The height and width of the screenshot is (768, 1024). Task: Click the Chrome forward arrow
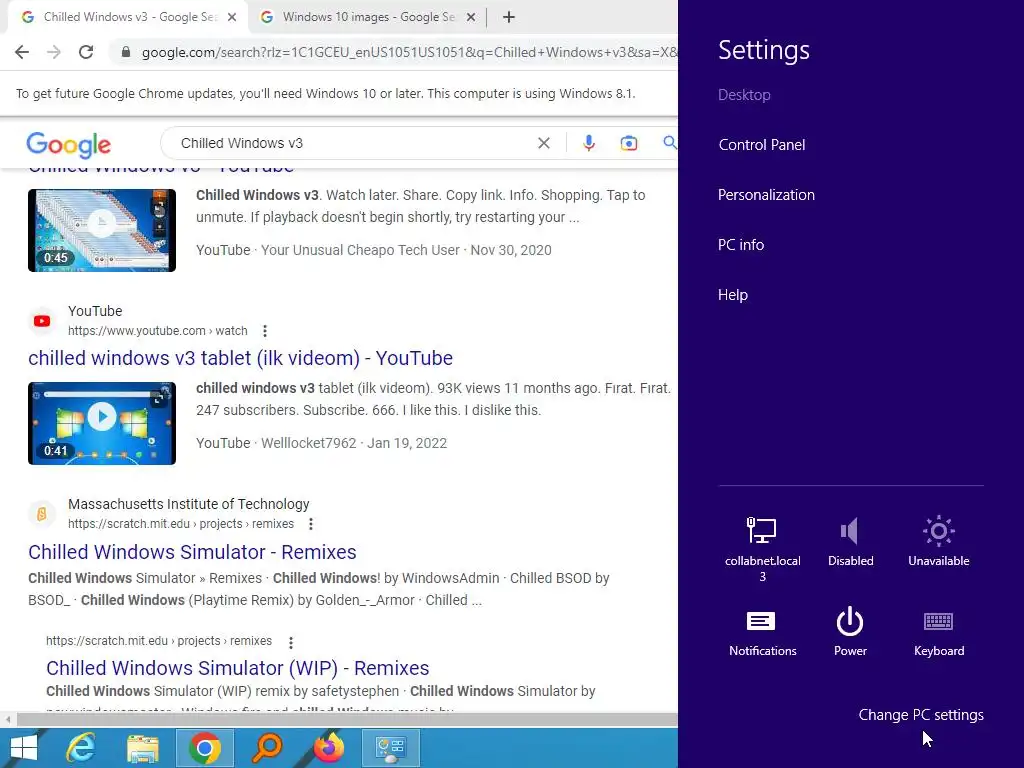[x=54, y=52]
